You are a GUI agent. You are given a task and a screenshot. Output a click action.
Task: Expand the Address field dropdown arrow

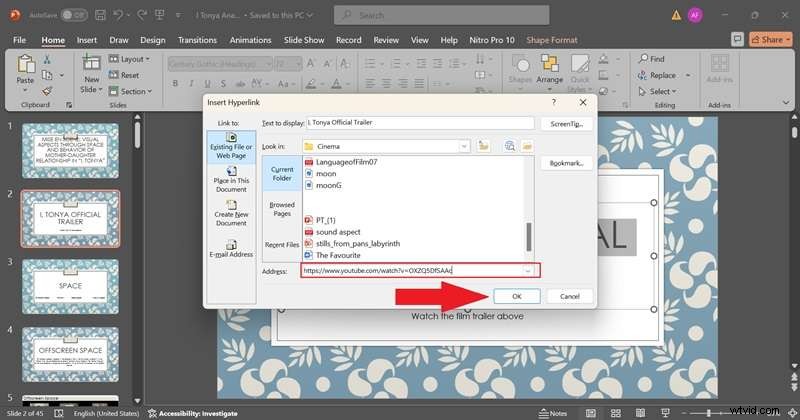coord(528,270)
